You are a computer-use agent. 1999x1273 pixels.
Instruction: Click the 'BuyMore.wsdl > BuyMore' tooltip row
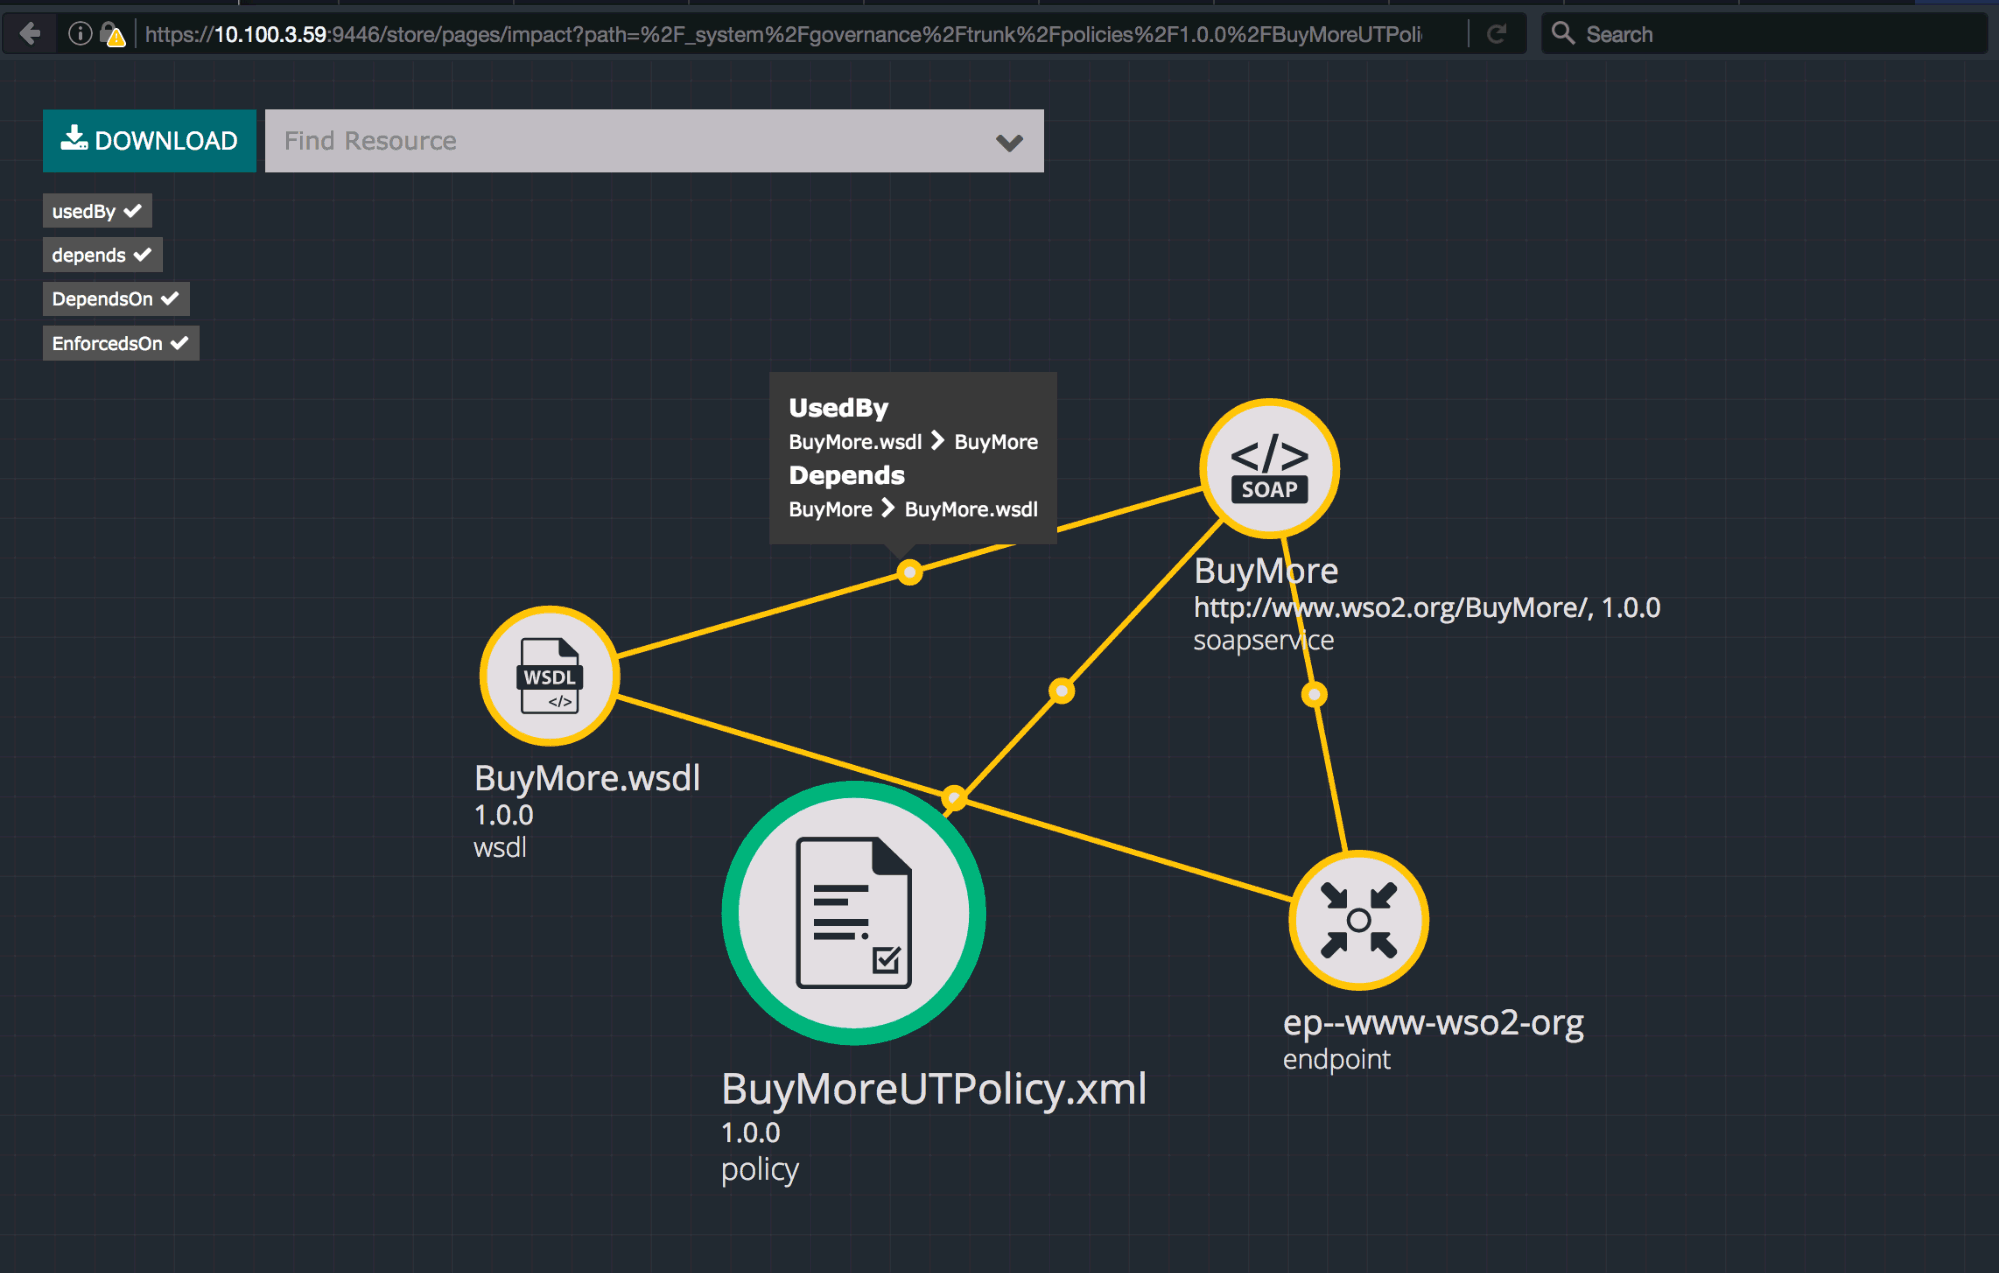click(913, 442)
